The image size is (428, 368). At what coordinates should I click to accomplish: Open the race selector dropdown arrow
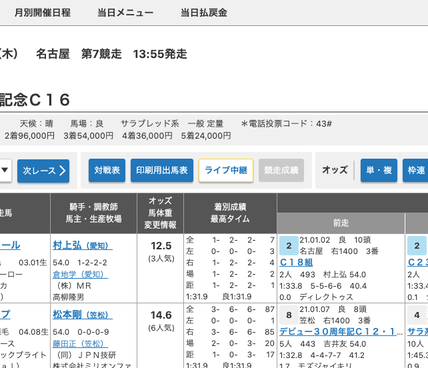tap(5, 170)
